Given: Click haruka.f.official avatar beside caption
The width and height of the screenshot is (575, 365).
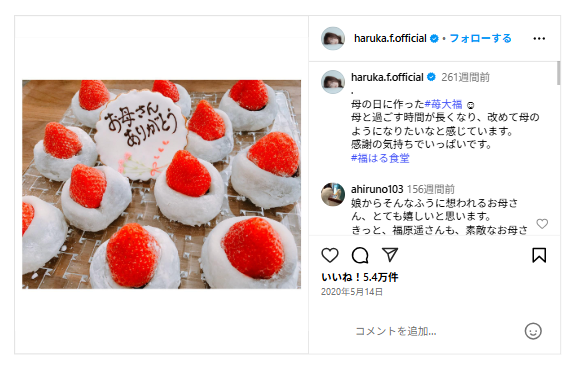Looking at the screenshot, I should click(333, 82).
